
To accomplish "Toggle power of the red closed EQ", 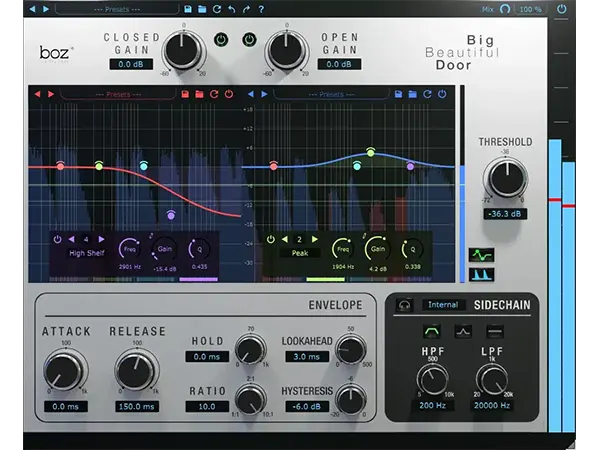I will tap(229, 94).
